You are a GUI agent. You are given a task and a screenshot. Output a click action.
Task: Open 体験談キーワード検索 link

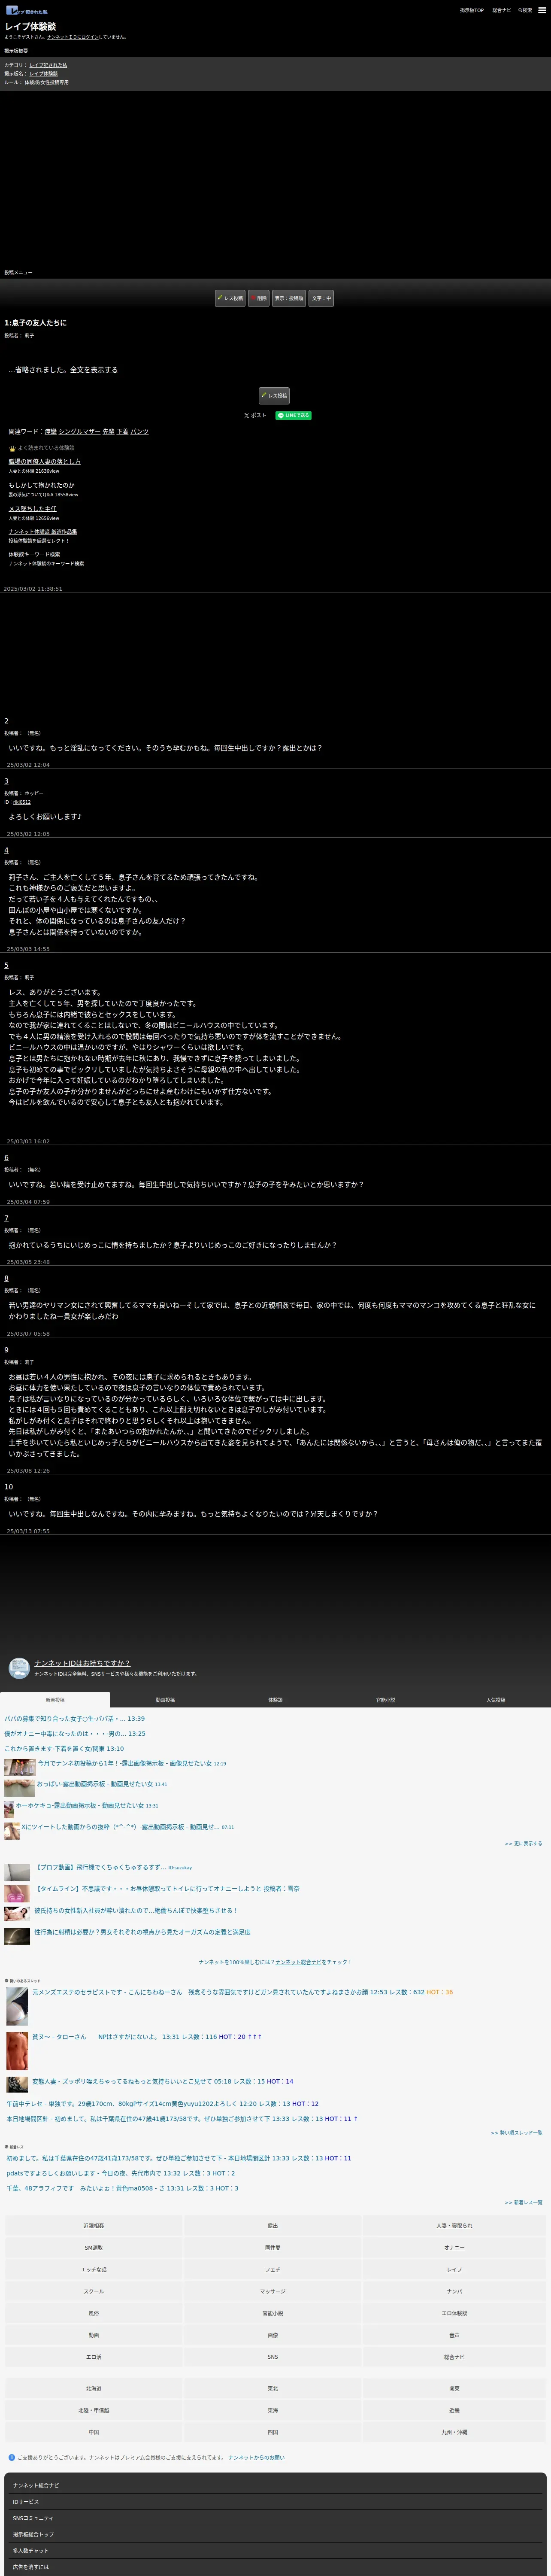coord(34,554)
